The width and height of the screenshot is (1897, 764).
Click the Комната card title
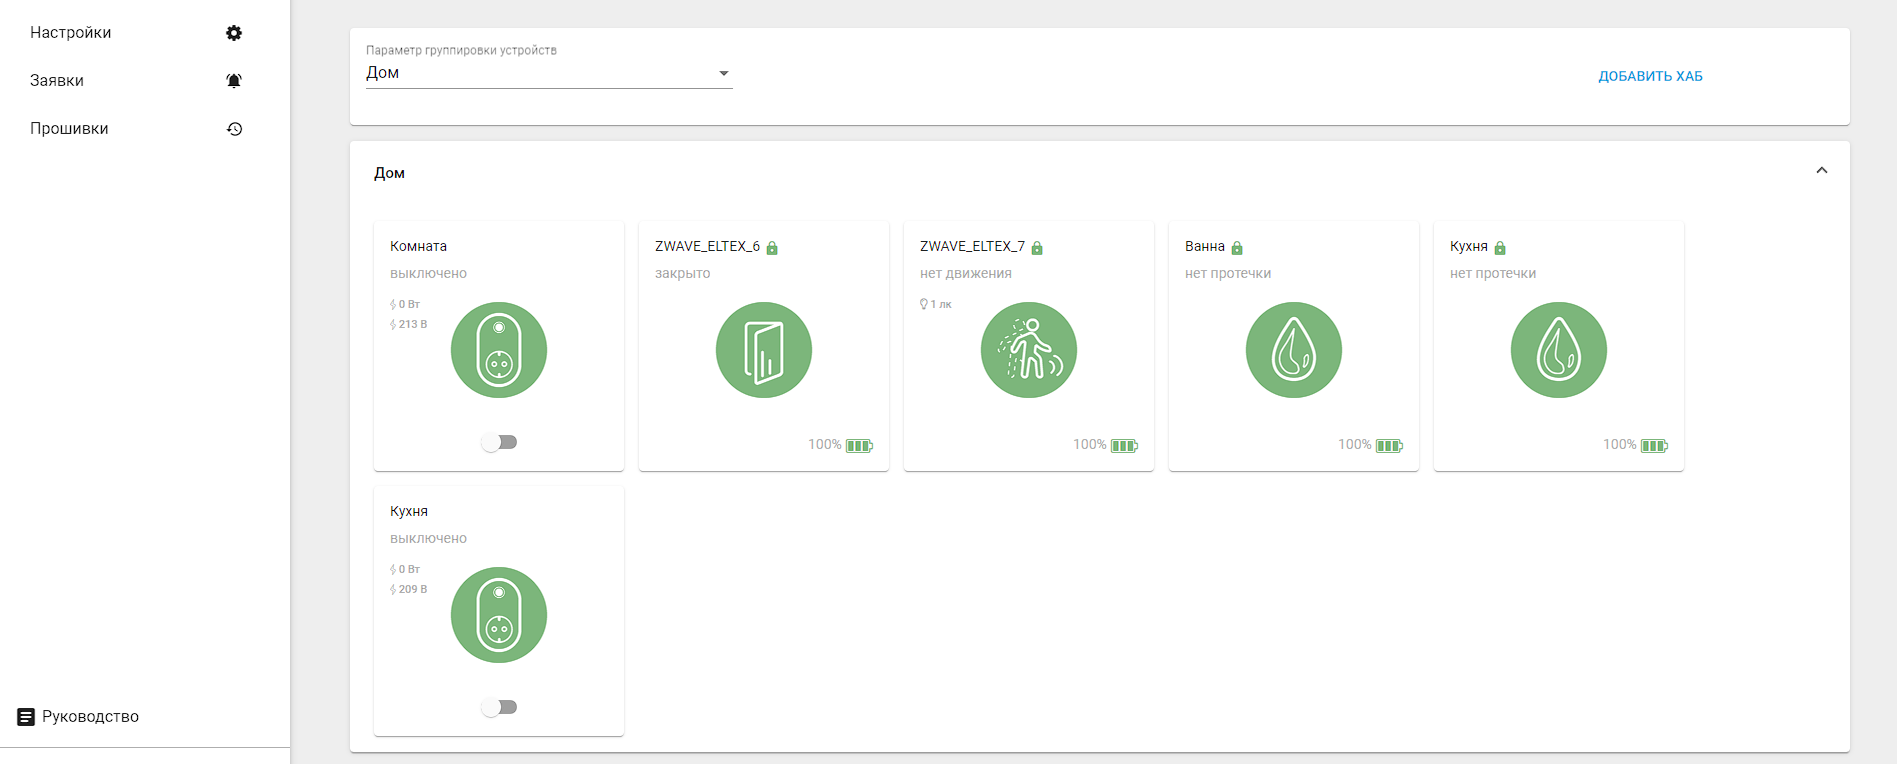418,246
